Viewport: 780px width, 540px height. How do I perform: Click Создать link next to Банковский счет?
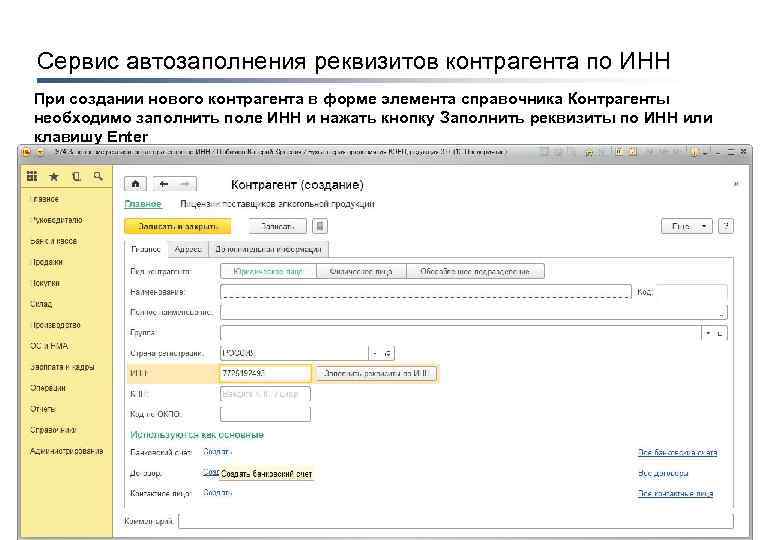pyautogui.click(x=217, y=451)
